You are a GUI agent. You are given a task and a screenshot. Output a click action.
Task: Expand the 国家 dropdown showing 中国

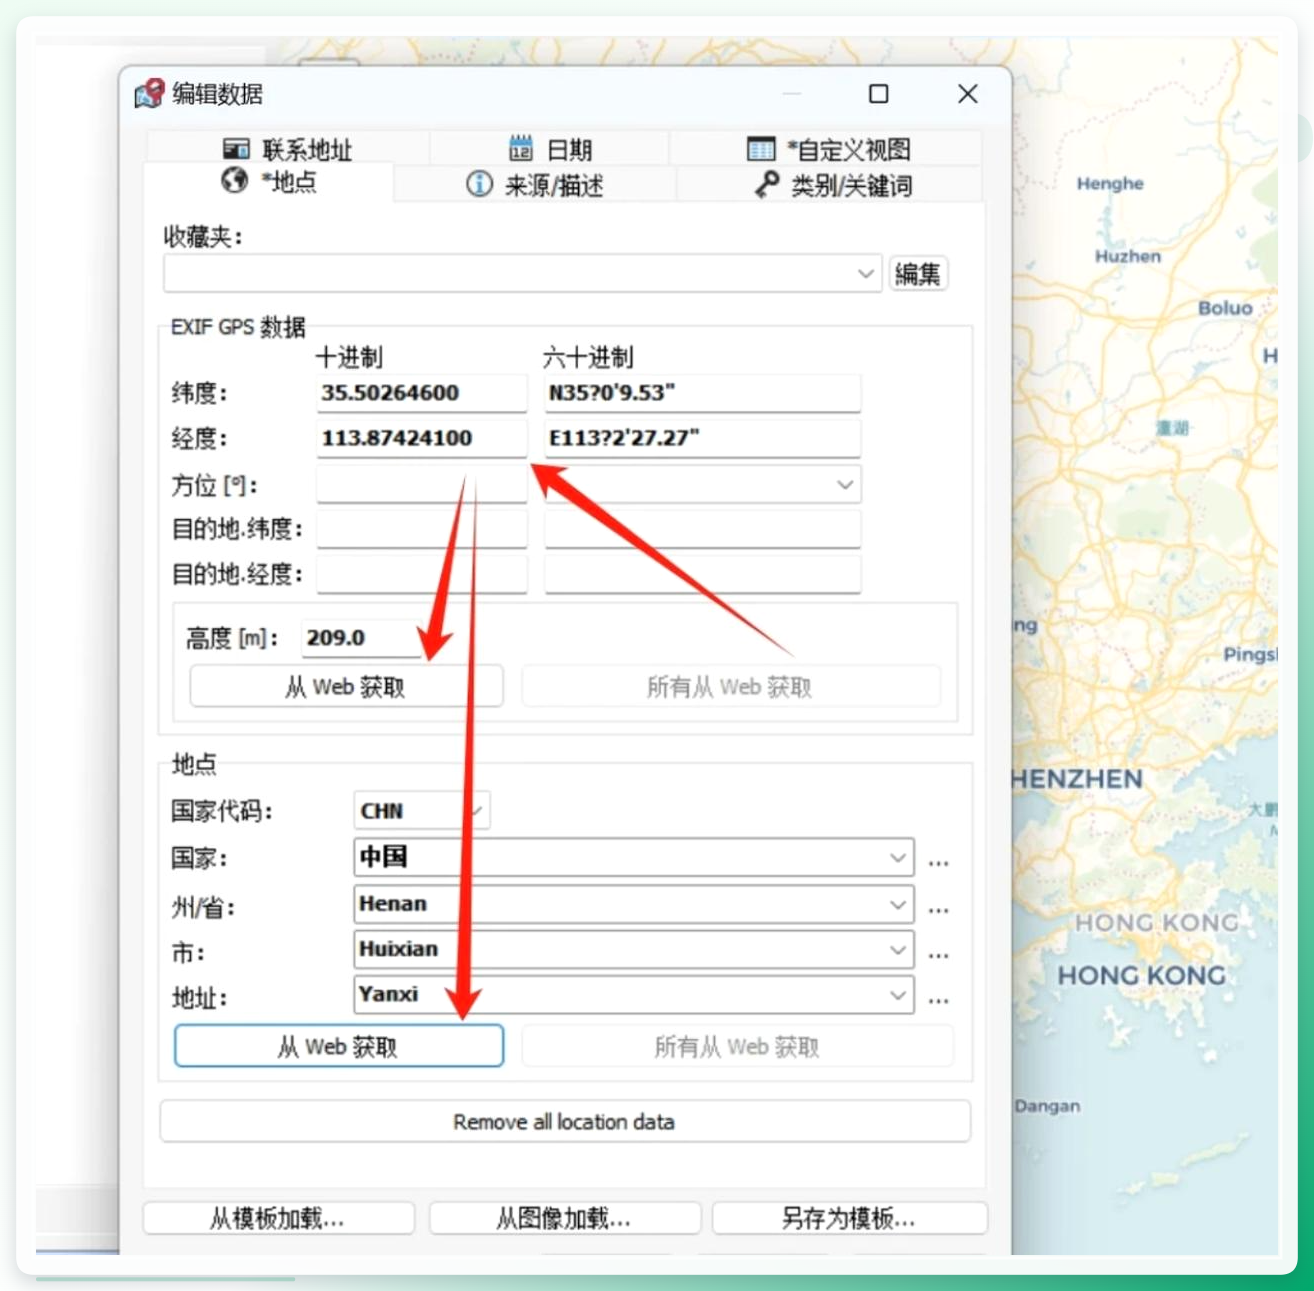tap(897, 858)
